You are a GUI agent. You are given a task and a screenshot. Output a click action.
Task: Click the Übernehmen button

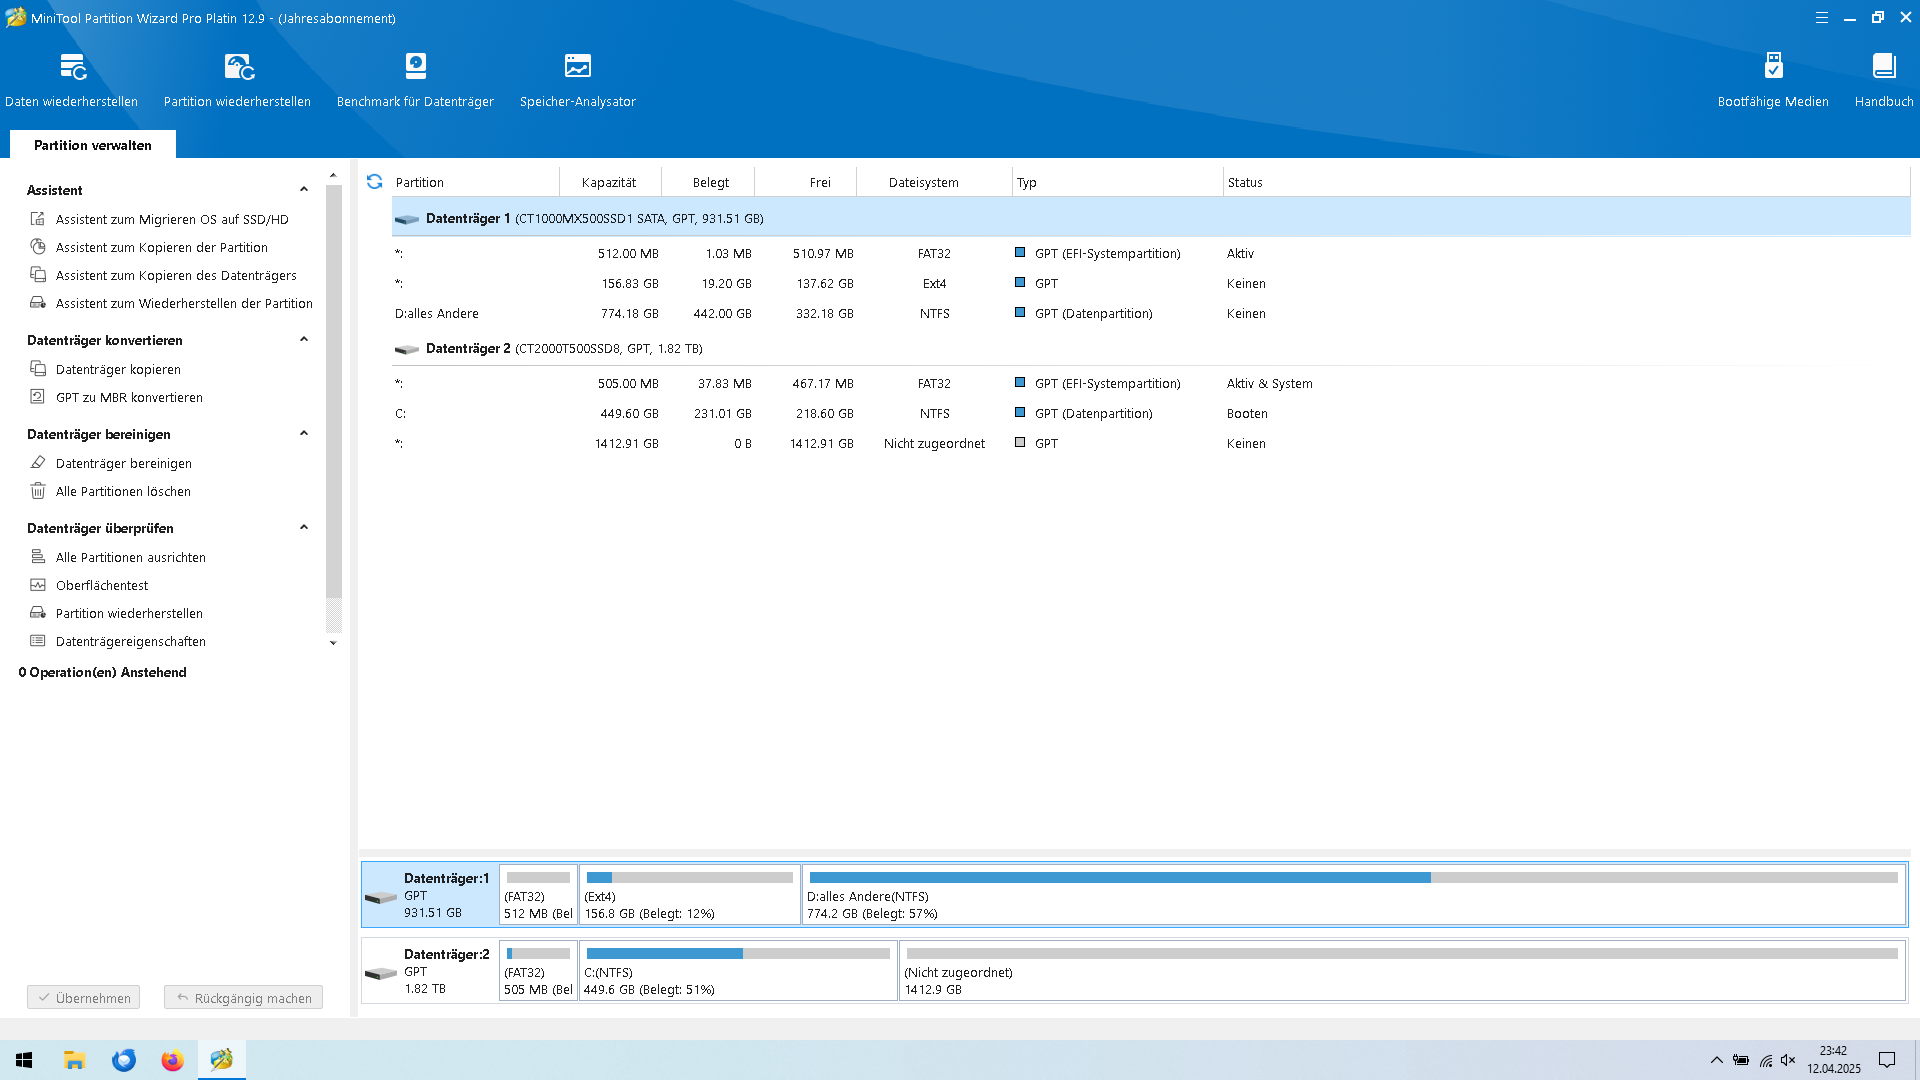83,997
